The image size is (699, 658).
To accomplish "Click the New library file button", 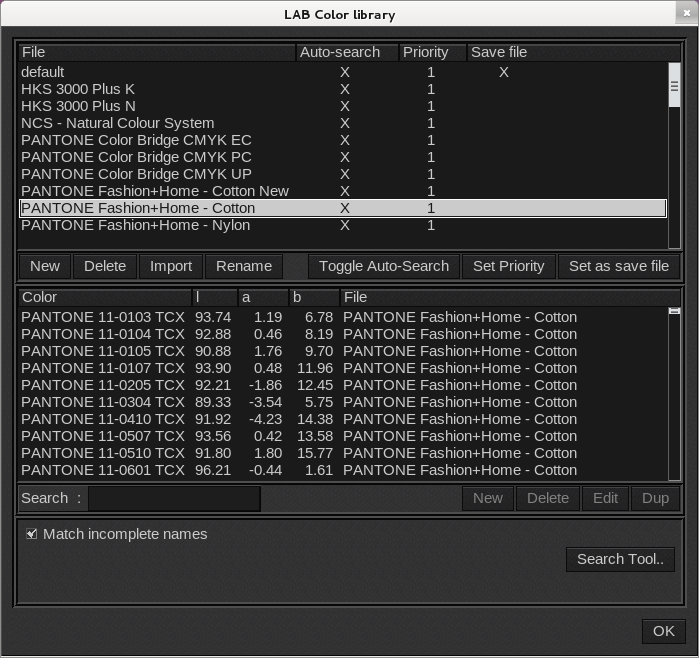I will 45,266.
